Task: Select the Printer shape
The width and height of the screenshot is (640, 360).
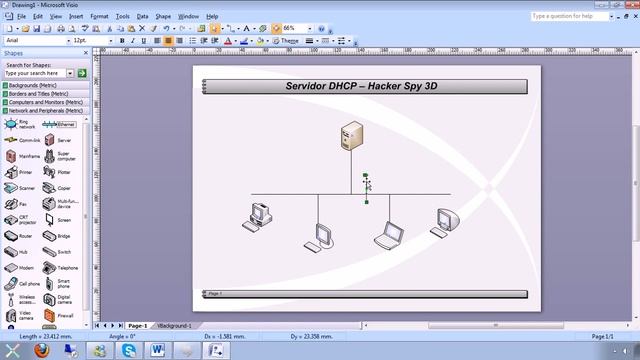Action: point(18,172)
